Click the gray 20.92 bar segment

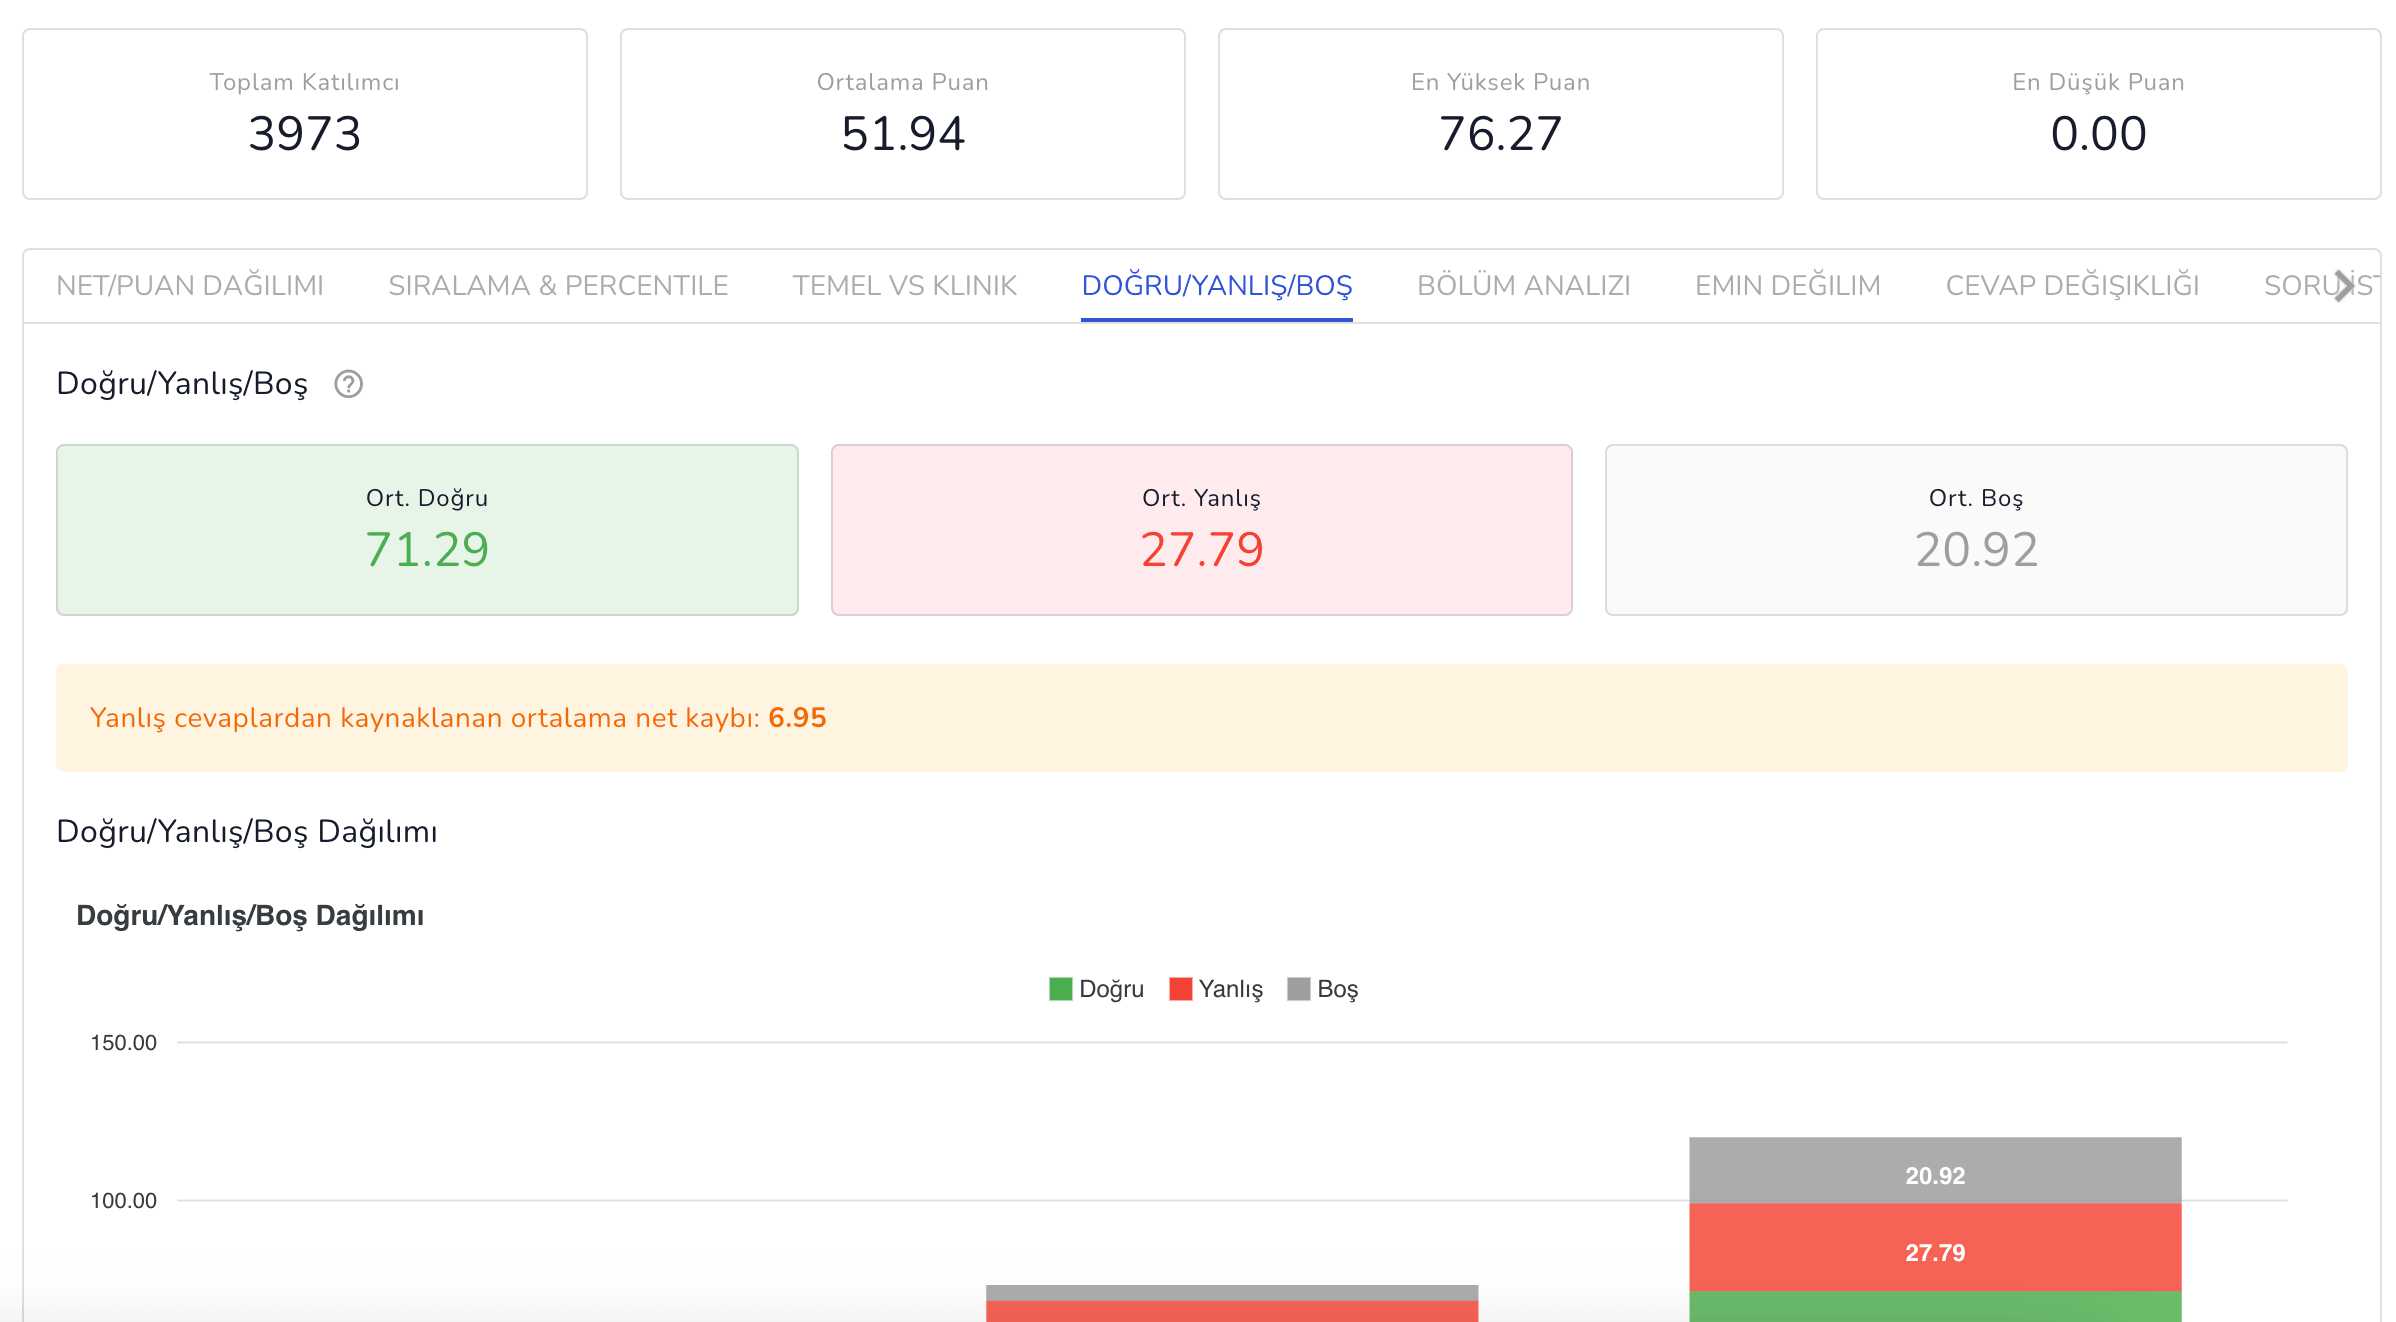tap(1935, 1170)
